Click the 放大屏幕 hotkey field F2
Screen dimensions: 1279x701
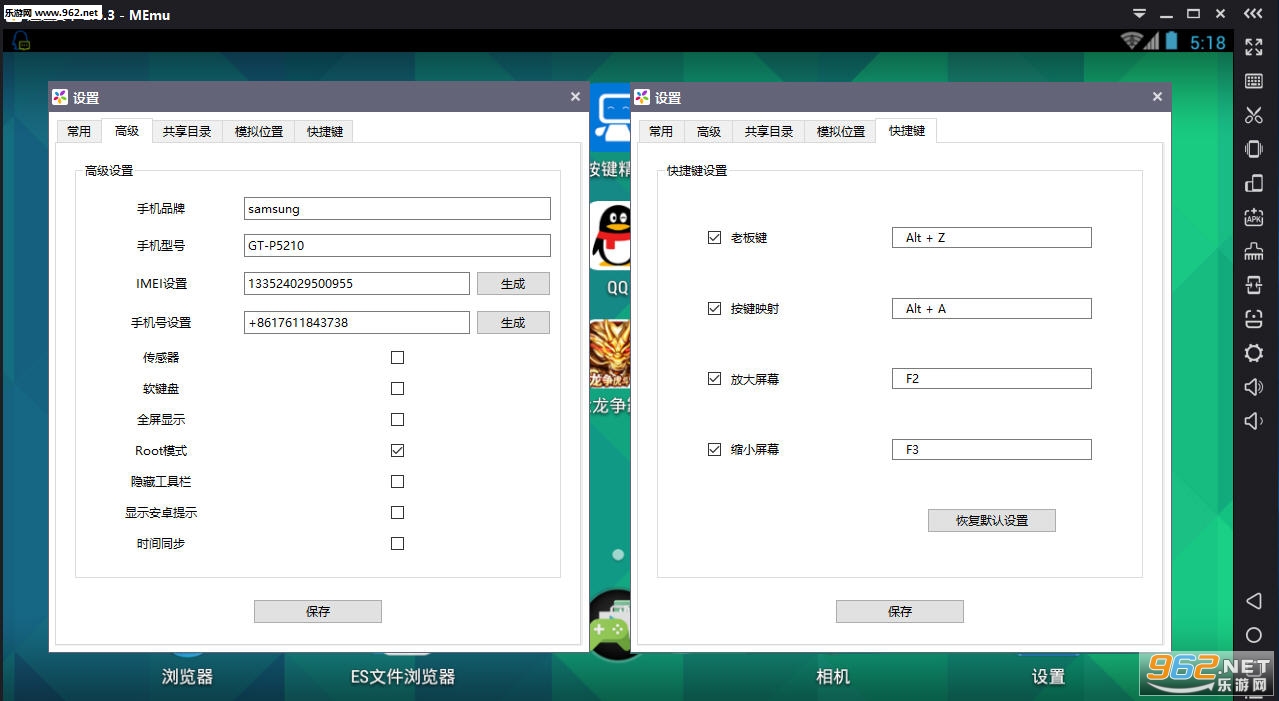click(x=992, y=378)
